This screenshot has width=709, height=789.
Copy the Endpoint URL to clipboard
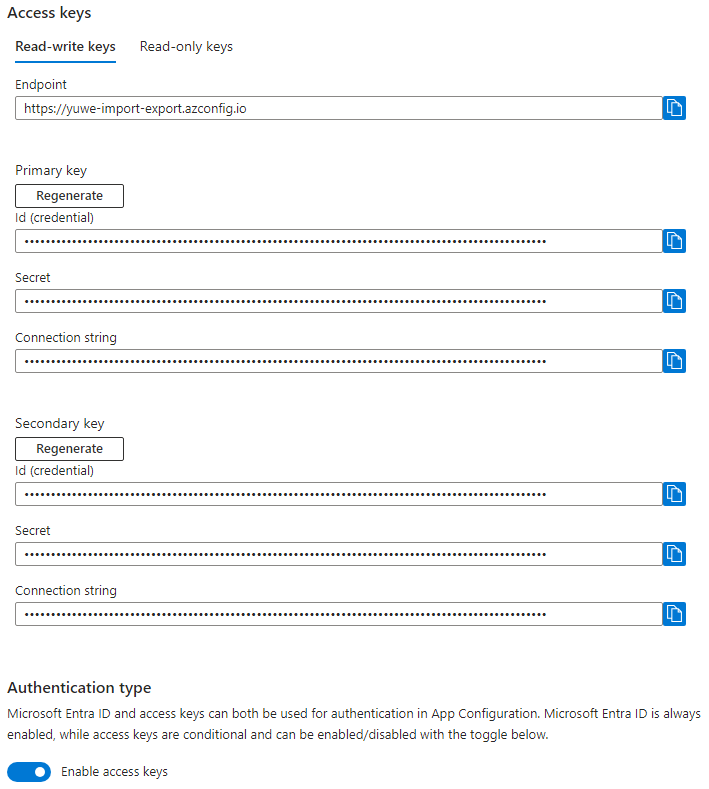point(674,108)
